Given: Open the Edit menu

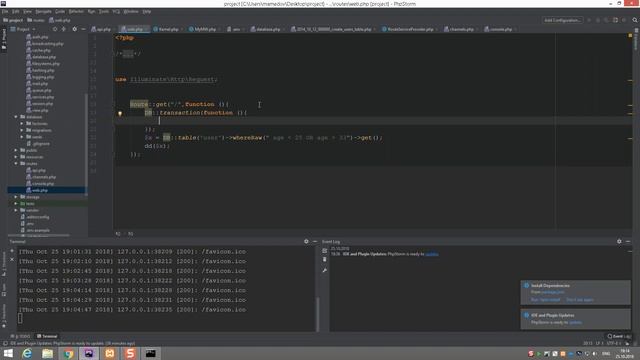Looking at the screenshot, I should [x=16, y=11].
